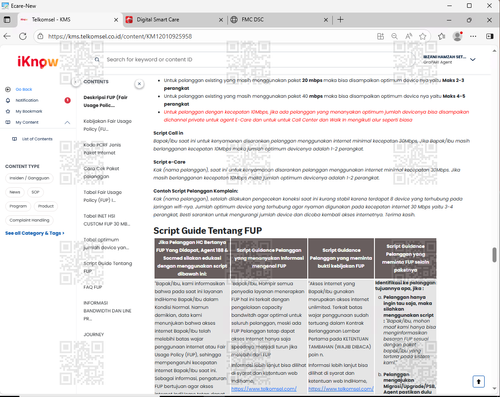Open the browser settings and more menu
This screenshot has width=500, height=397.
[473, 36]
